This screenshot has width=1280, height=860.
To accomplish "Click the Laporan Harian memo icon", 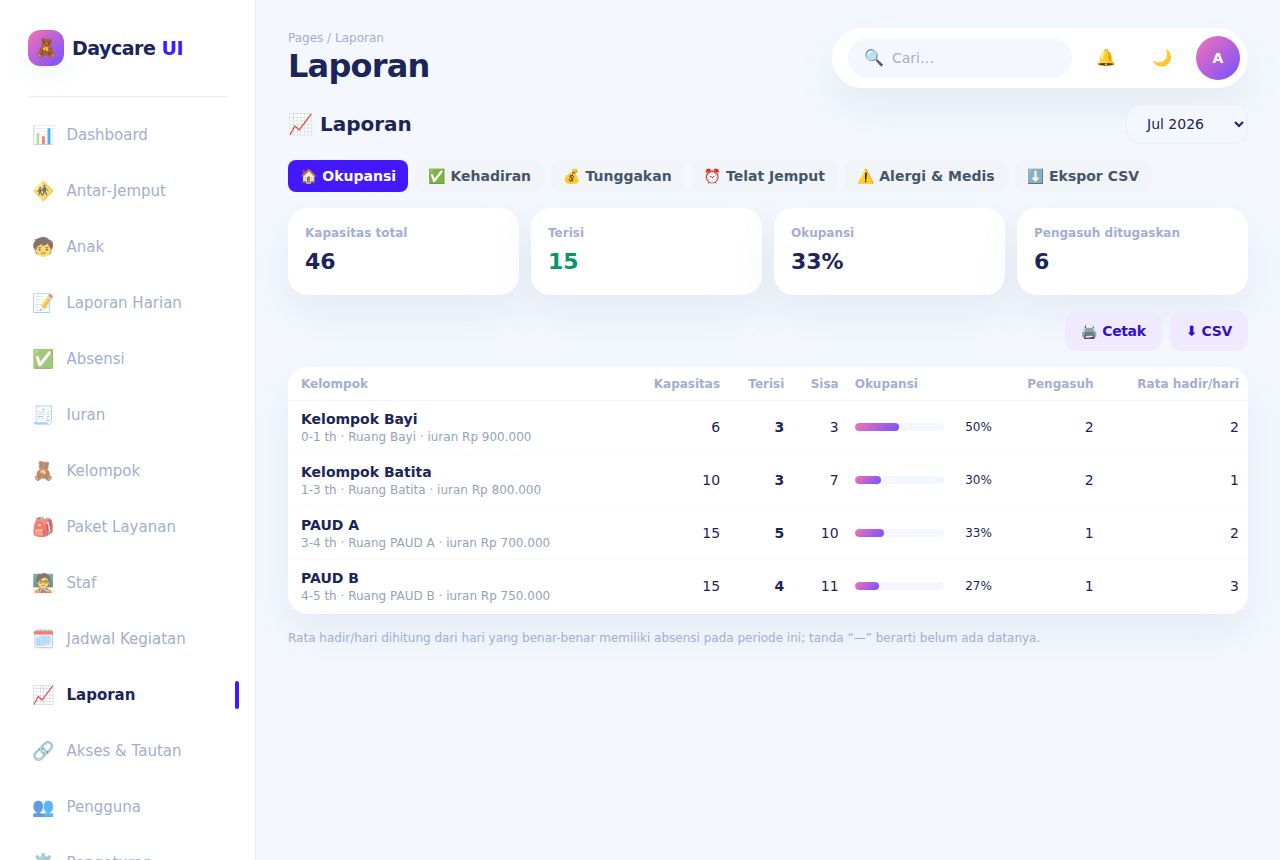I will 43,303.
